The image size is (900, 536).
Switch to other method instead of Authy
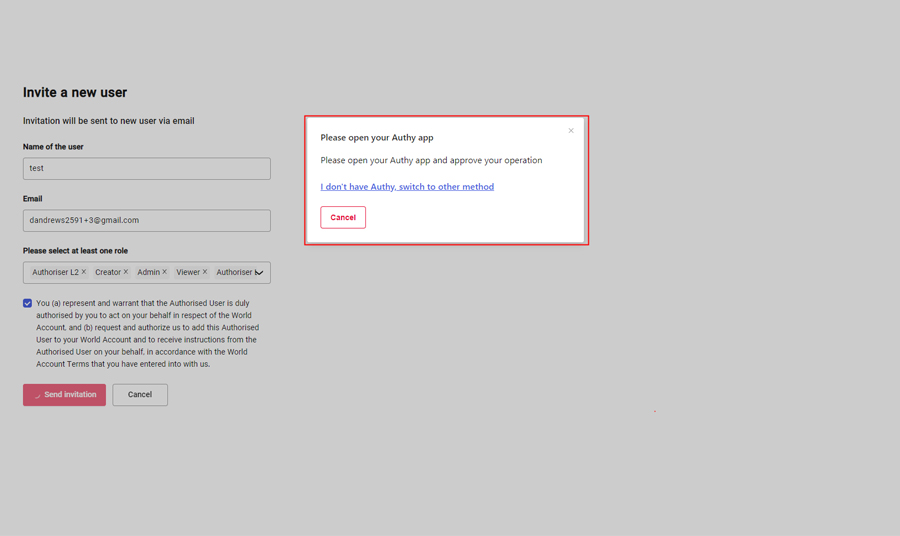[x=407, y=187]
